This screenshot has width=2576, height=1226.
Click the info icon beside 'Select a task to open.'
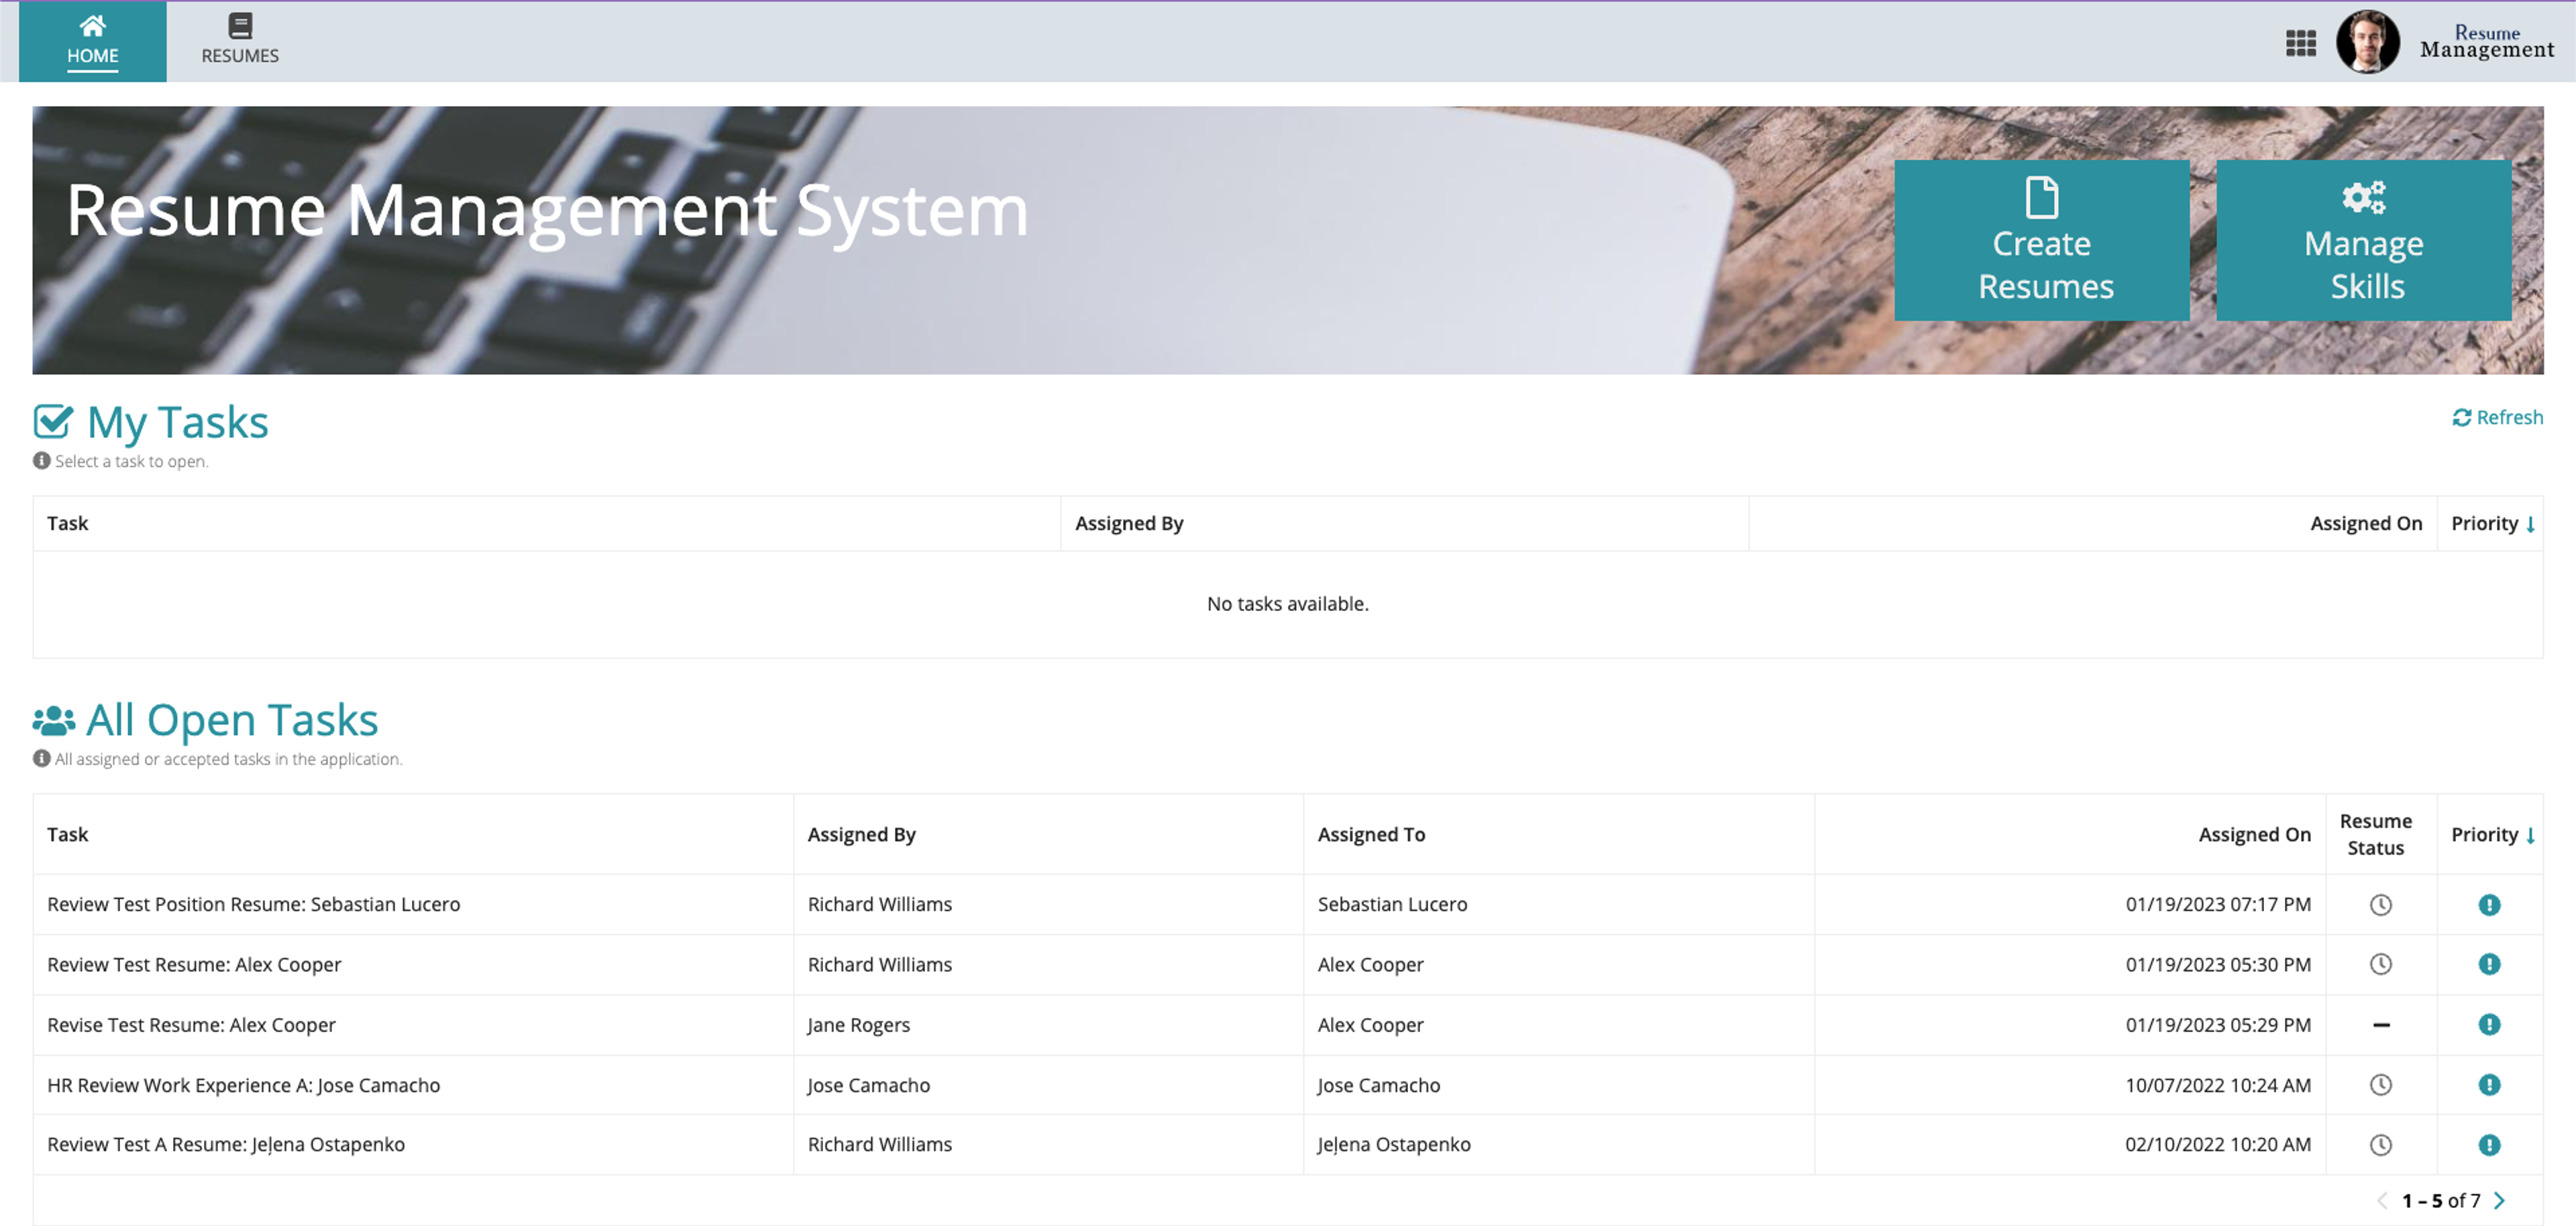[x=41, y=461]
